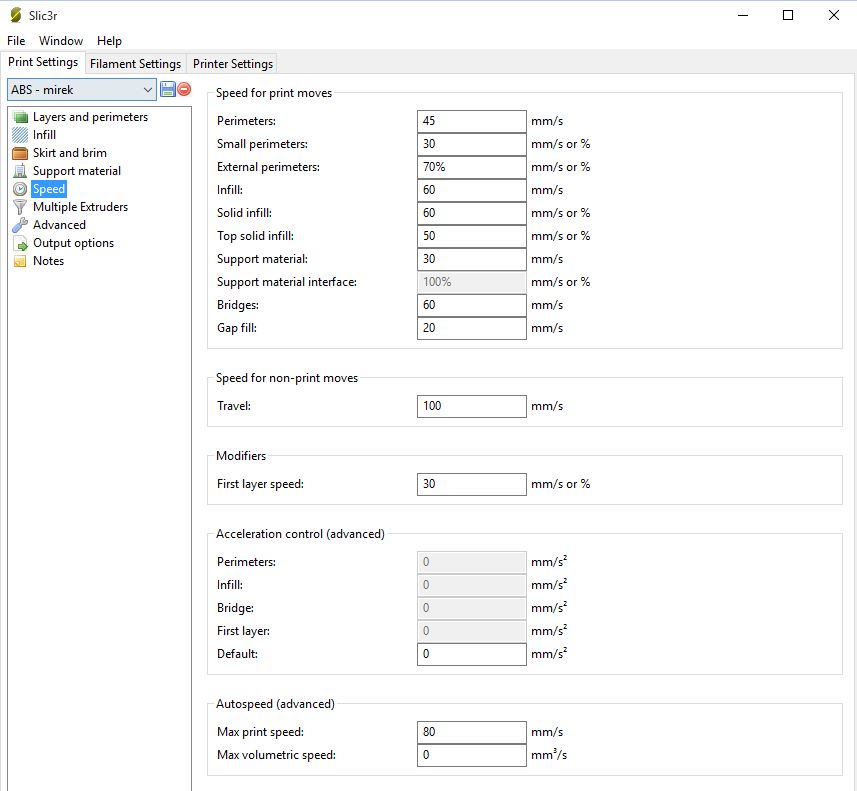Click the red delete preset icon
The height and width of the screenshot is (791, 857).
click(x=184, y=90)
